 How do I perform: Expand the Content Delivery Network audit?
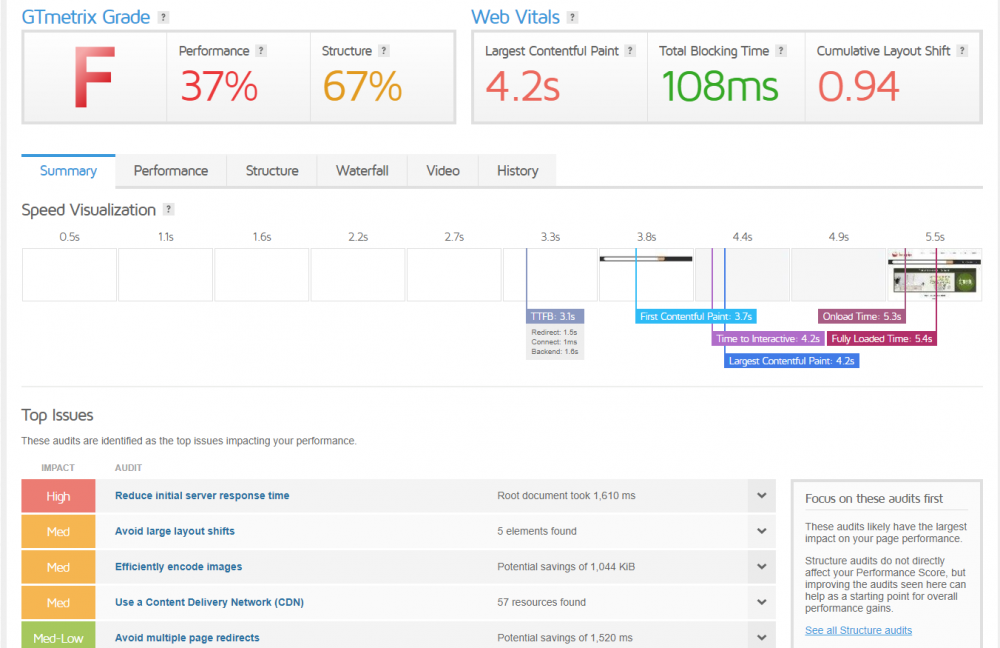[x=761, y=602]
